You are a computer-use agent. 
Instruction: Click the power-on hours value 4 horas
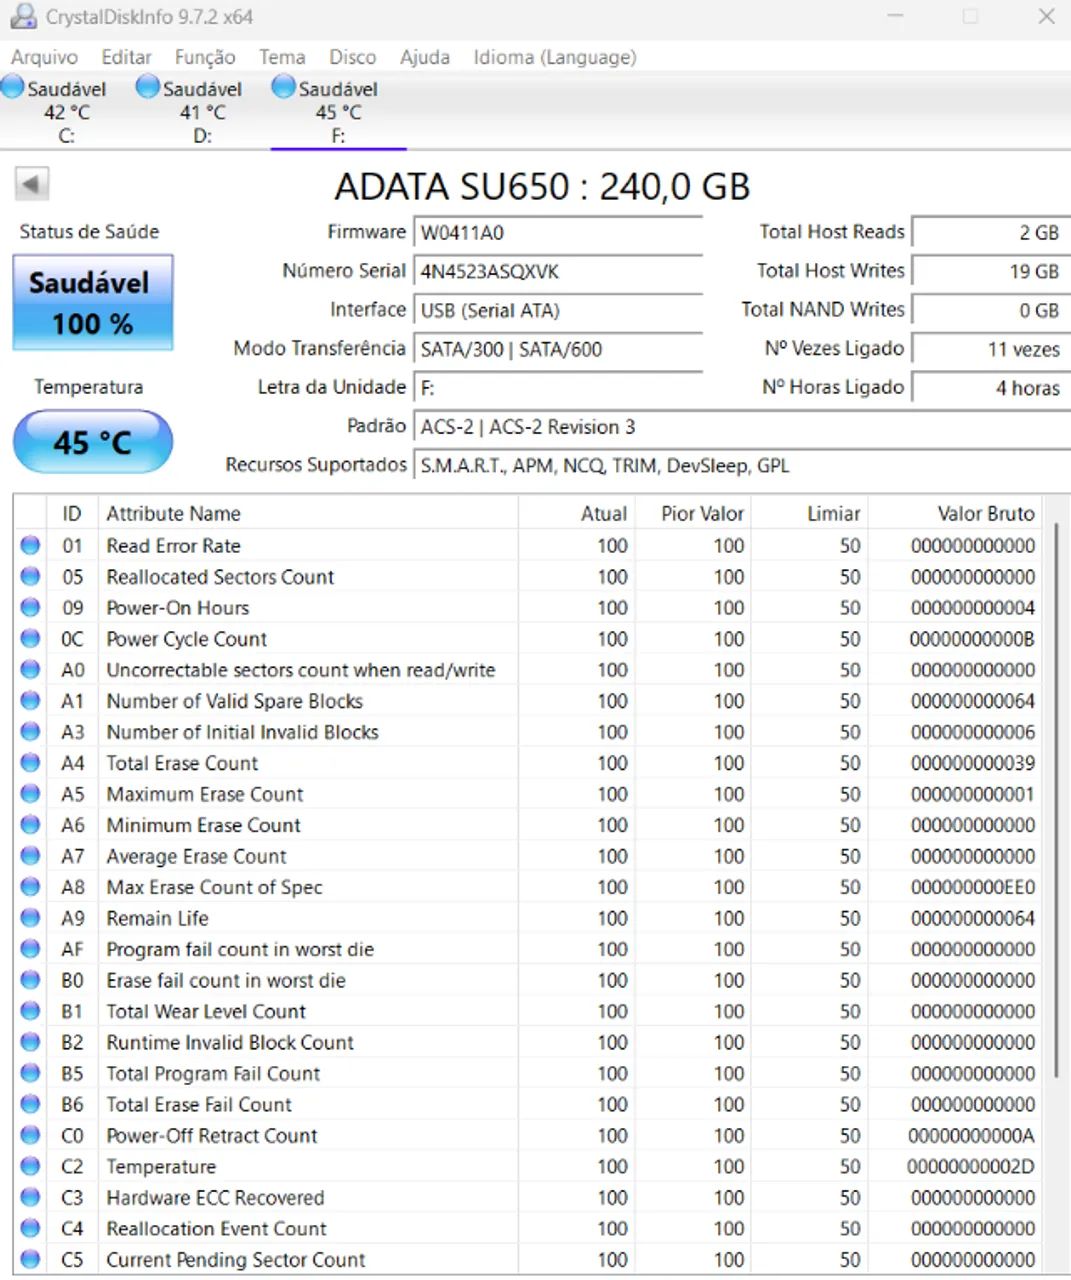pos(991,388)
